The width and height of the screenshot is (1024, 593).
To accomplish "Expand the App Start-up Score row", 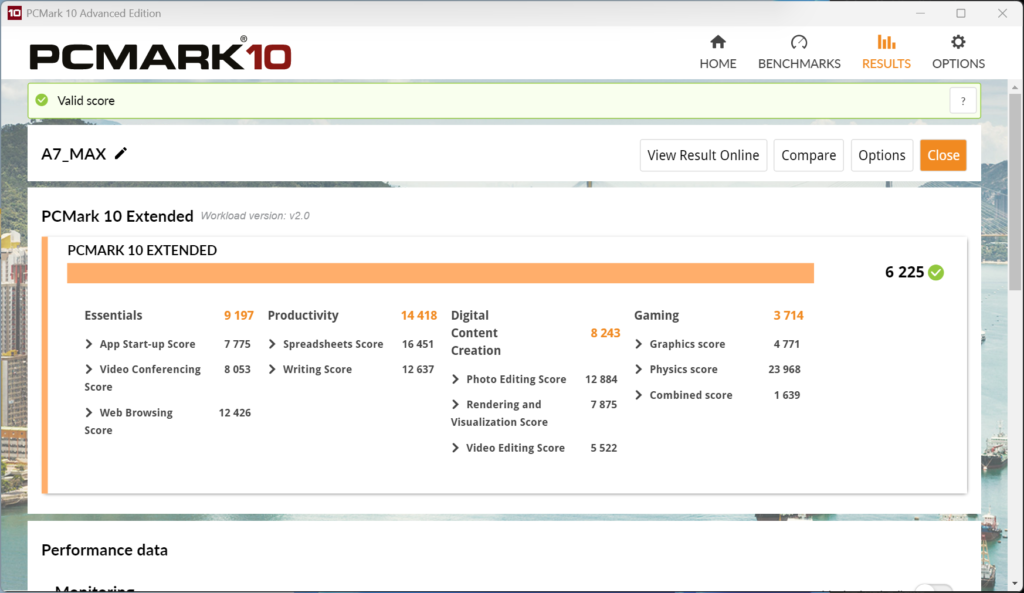I will (90, 344).
